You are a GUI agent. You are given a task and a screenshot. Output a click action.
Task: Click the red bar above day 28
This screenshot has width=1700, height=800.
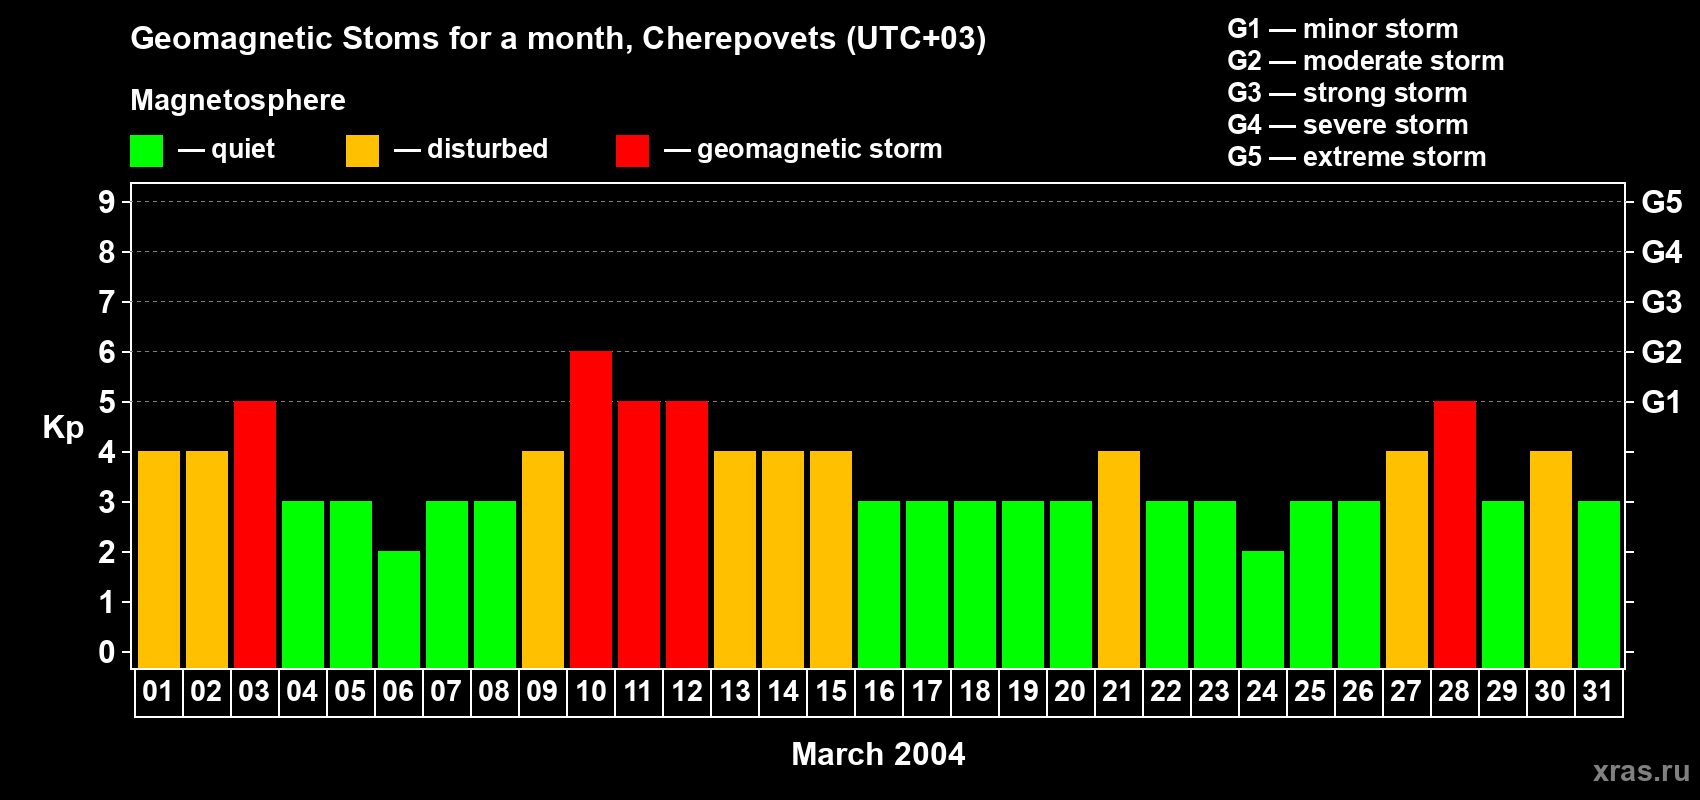tap(1455, 533)
